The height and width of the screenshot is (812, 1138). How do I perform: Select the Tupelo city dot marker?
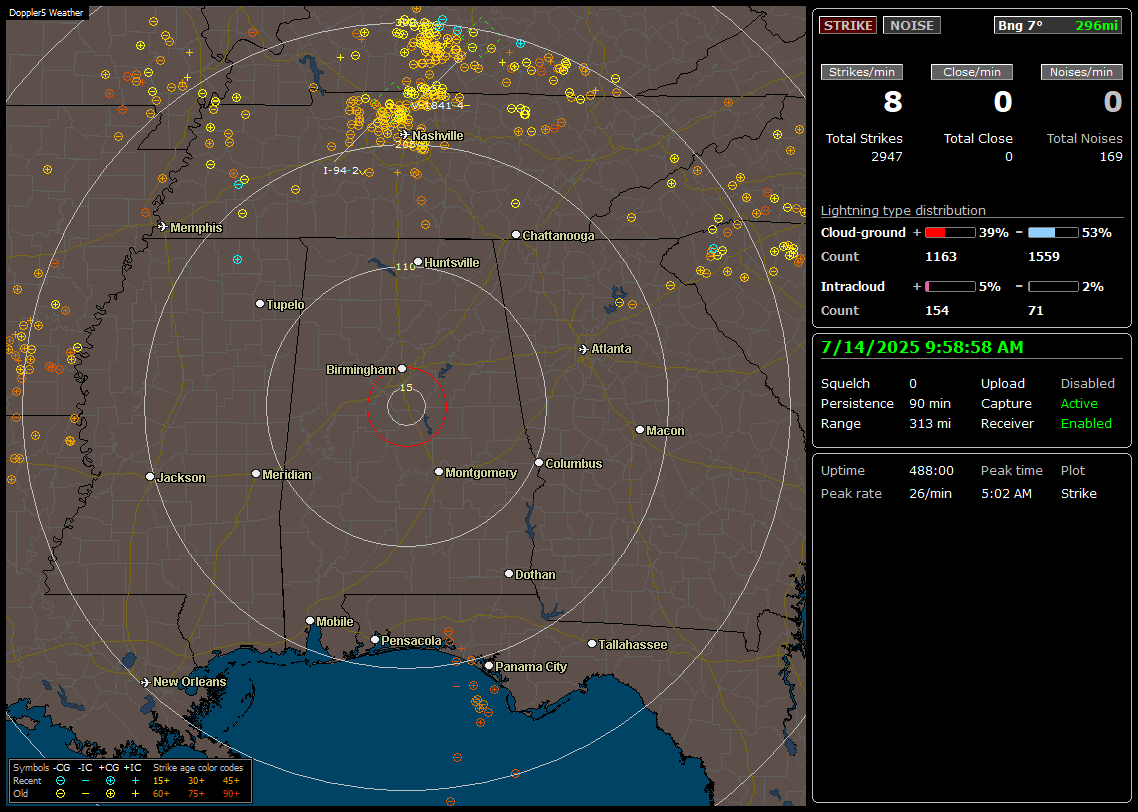(x=260, y=303)
